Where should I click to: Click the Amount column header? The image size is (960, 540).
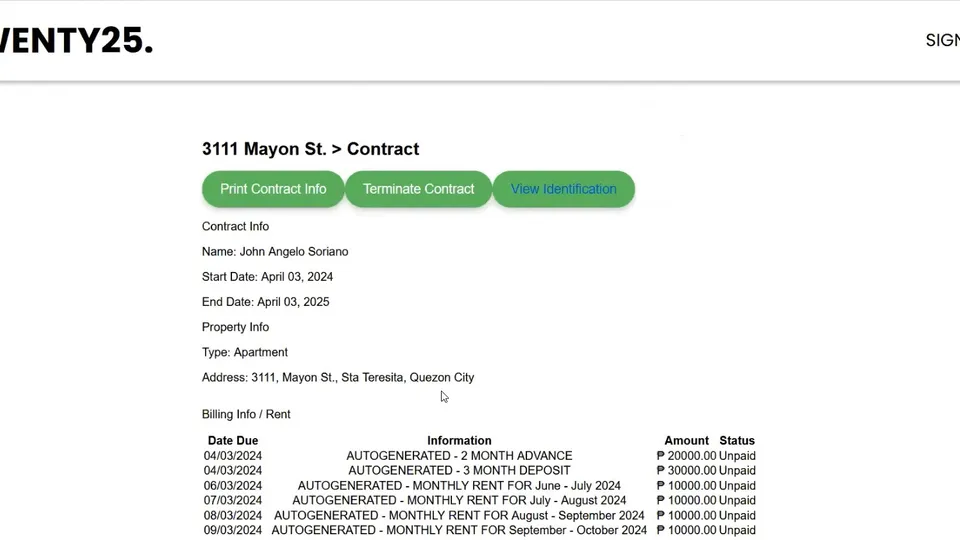[686, 441]
